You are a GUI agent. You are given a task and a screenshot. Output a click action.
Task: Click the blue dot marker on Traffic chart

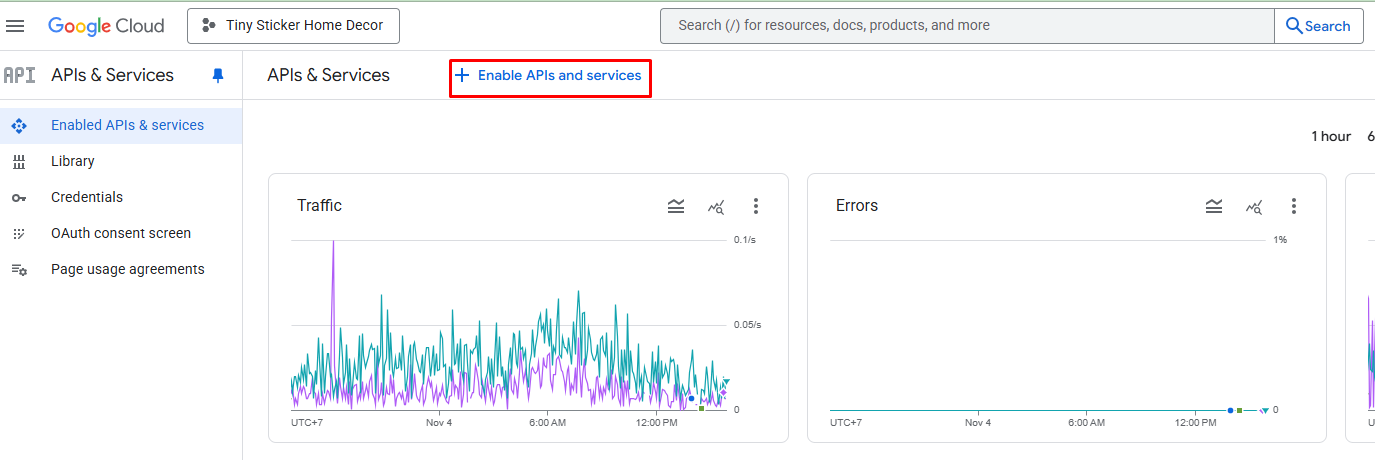click(691, 399)
